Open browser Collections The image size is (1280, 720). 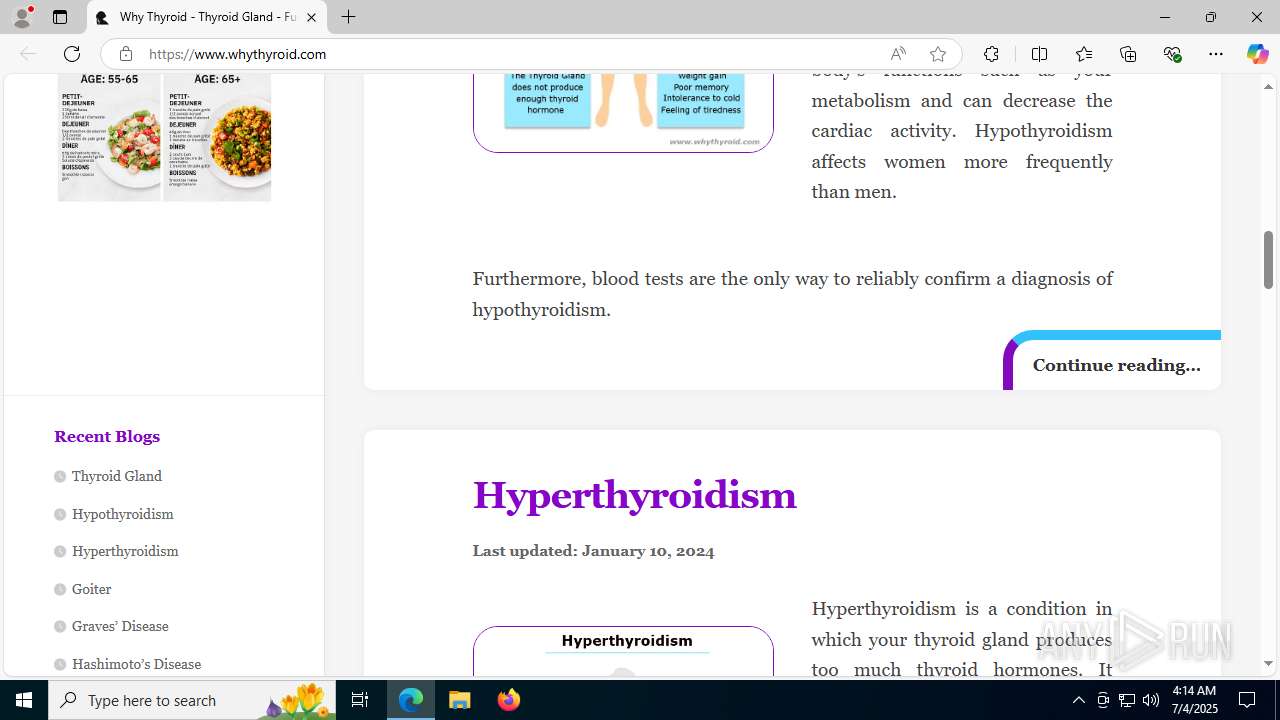1128,54
